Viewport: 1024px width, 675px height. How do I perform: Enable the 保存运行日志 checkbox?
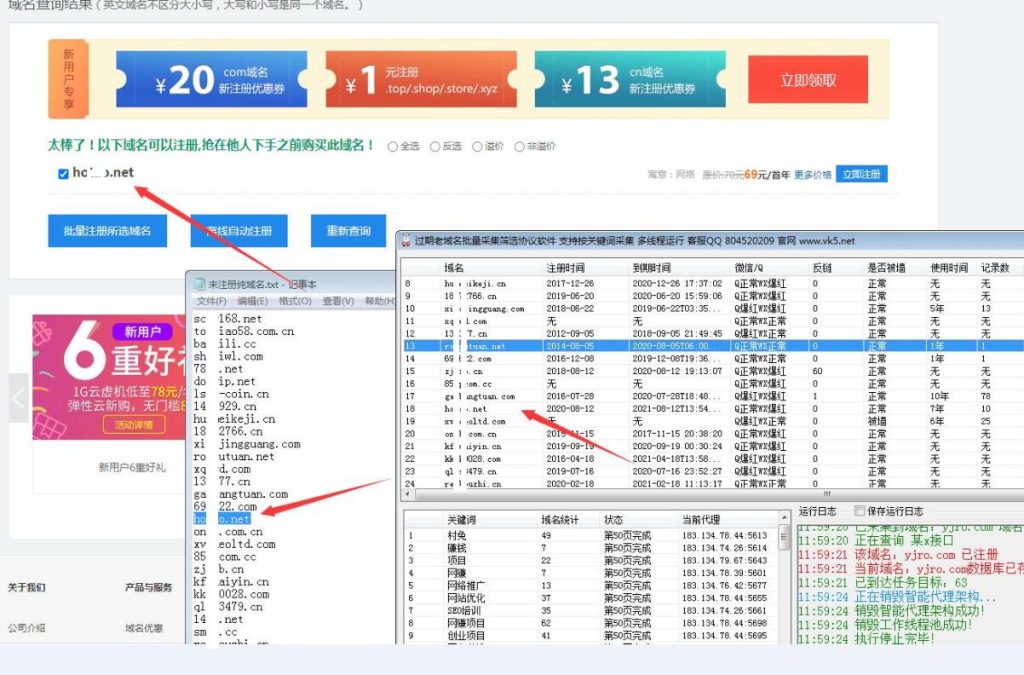[860, 510]
